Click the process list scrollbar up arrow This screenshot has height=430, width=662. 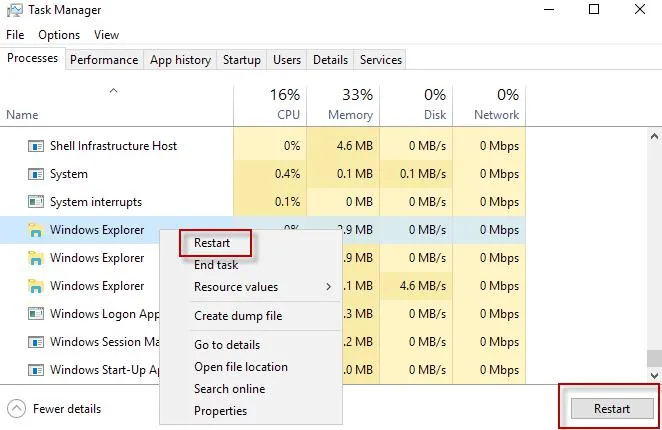tap(654, 136)
